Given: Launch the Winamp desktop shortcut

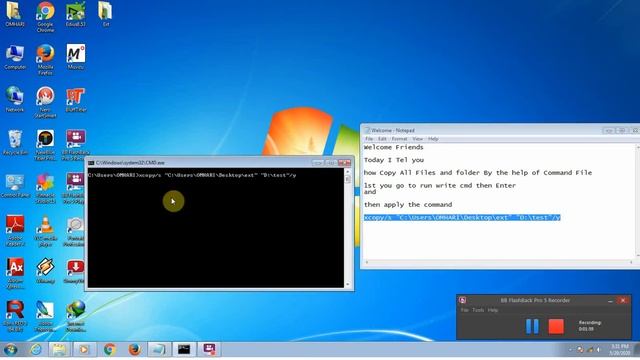Looking at the screenshot, I should click(x=45, y=270).
